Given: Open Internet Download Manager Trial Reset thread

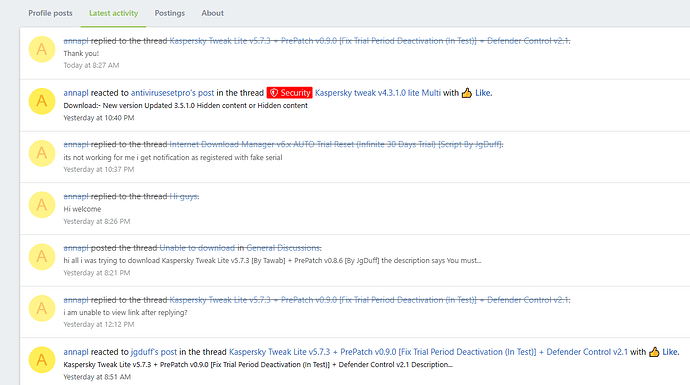Looking at the screenshot, I should point(335,144).
